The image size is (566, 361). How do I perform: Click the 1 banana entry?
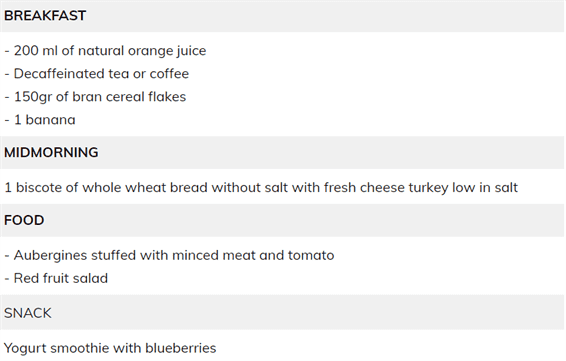point(40,120)
